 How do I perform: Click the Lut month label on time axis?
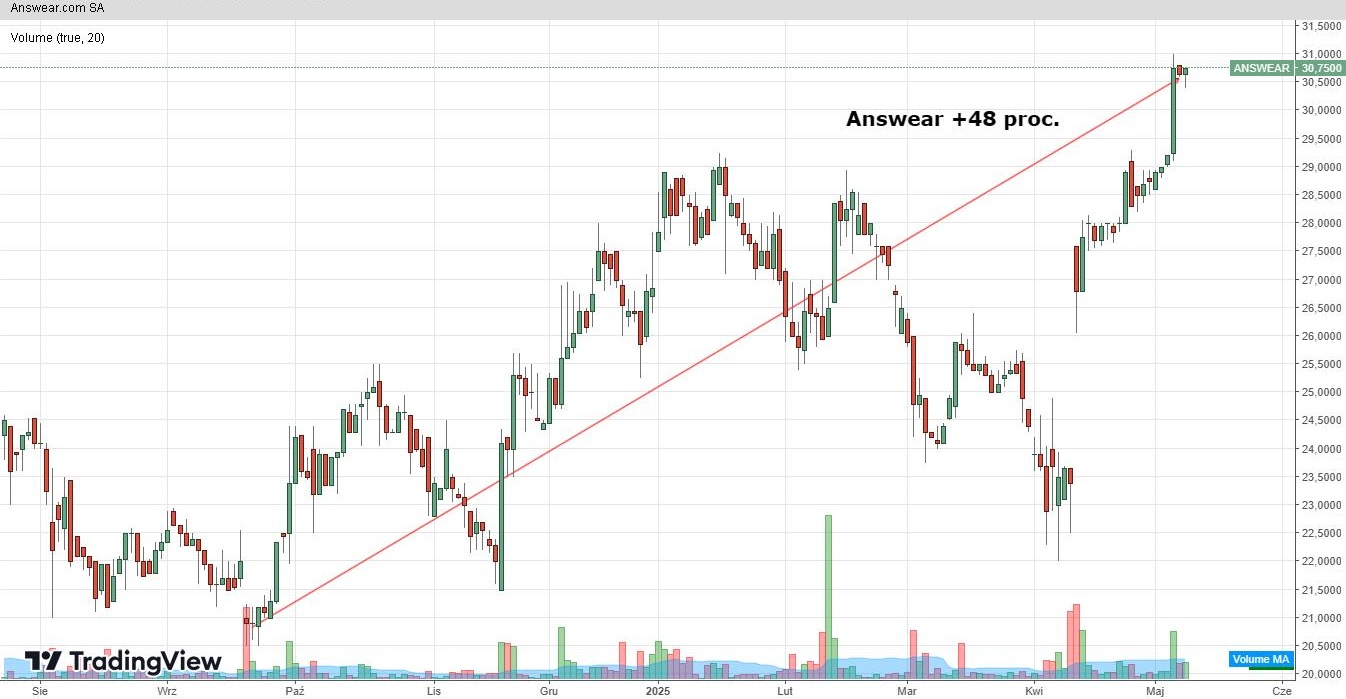click(x=785, y=690)
